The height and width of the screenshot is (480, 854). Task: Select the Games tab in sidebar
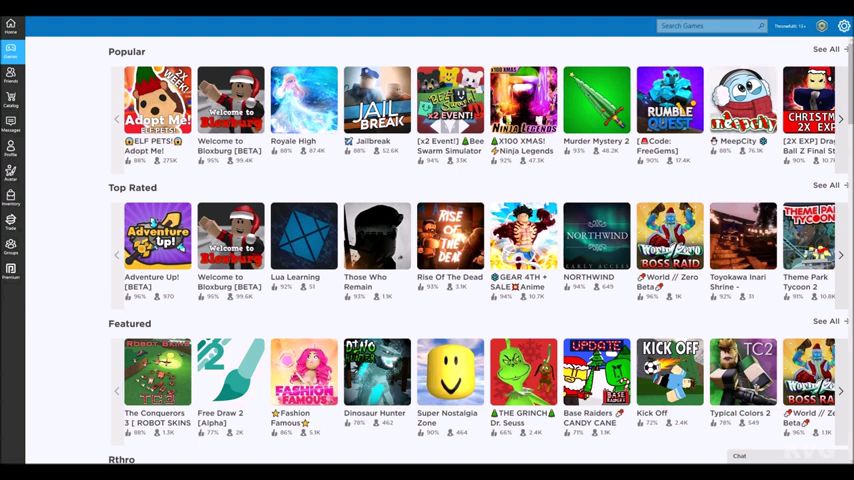11,50
